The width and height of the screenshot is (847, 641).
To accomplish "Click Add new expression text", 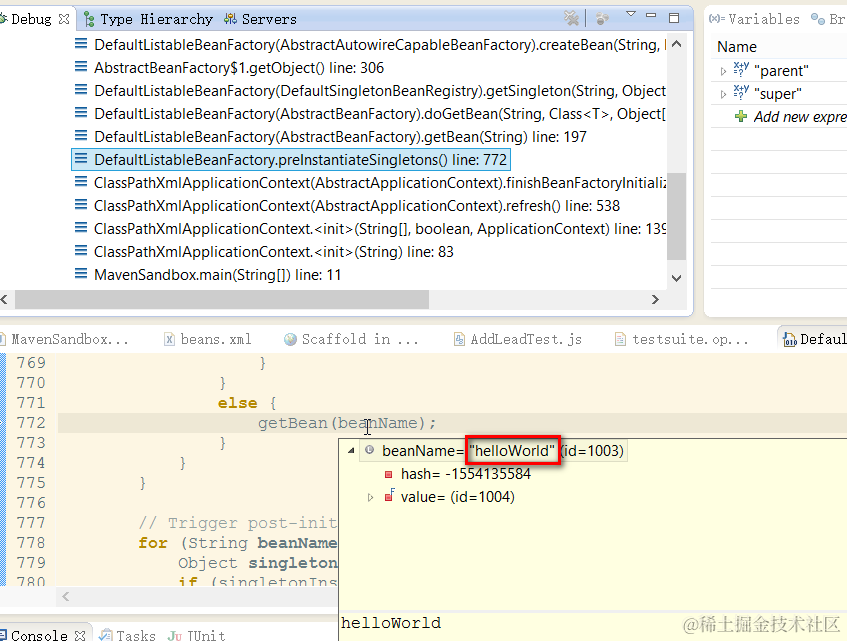I will [x=800, y=117].
